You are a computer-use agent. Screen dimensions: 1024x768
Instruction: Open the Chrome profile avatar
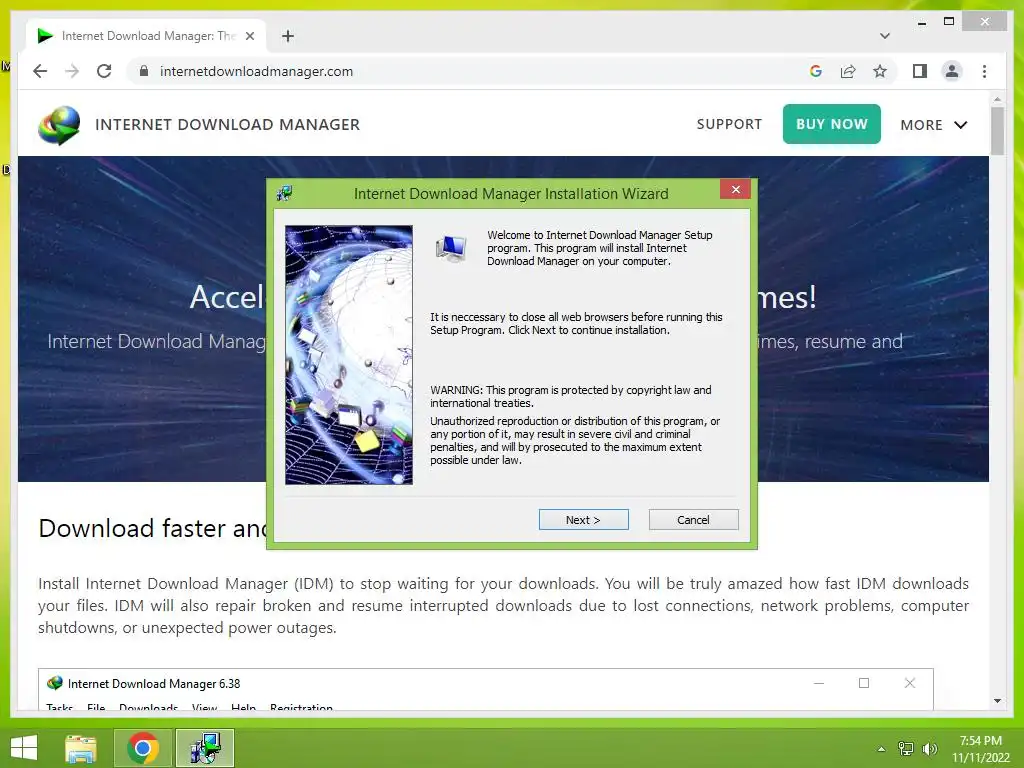click(x=952, y=71)
